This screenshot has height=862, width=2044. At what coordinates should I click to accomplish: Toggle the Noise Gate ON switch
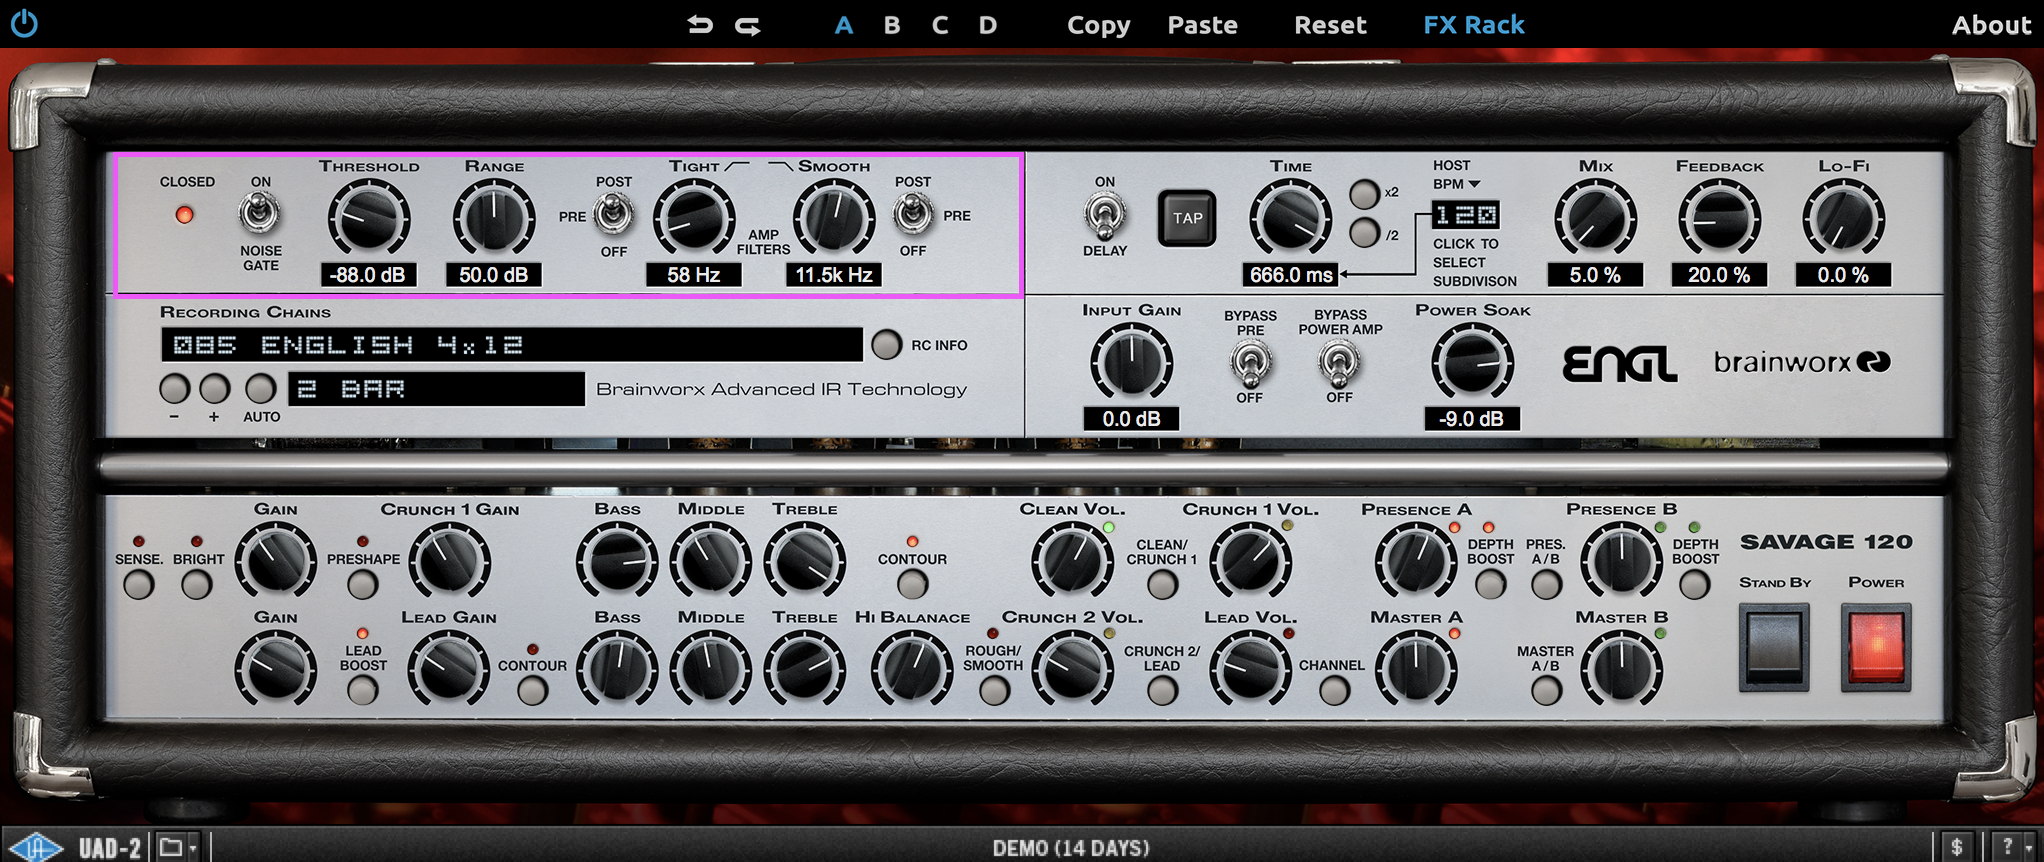pos(260,213)
